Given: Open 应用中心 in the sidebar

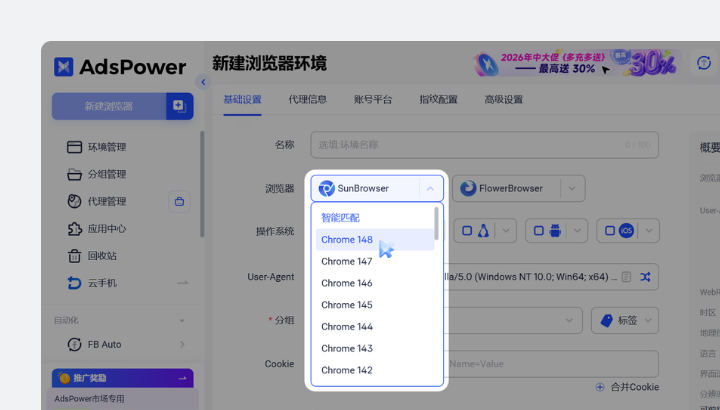Looking at the screenshot, I should [x=107, y=229].
